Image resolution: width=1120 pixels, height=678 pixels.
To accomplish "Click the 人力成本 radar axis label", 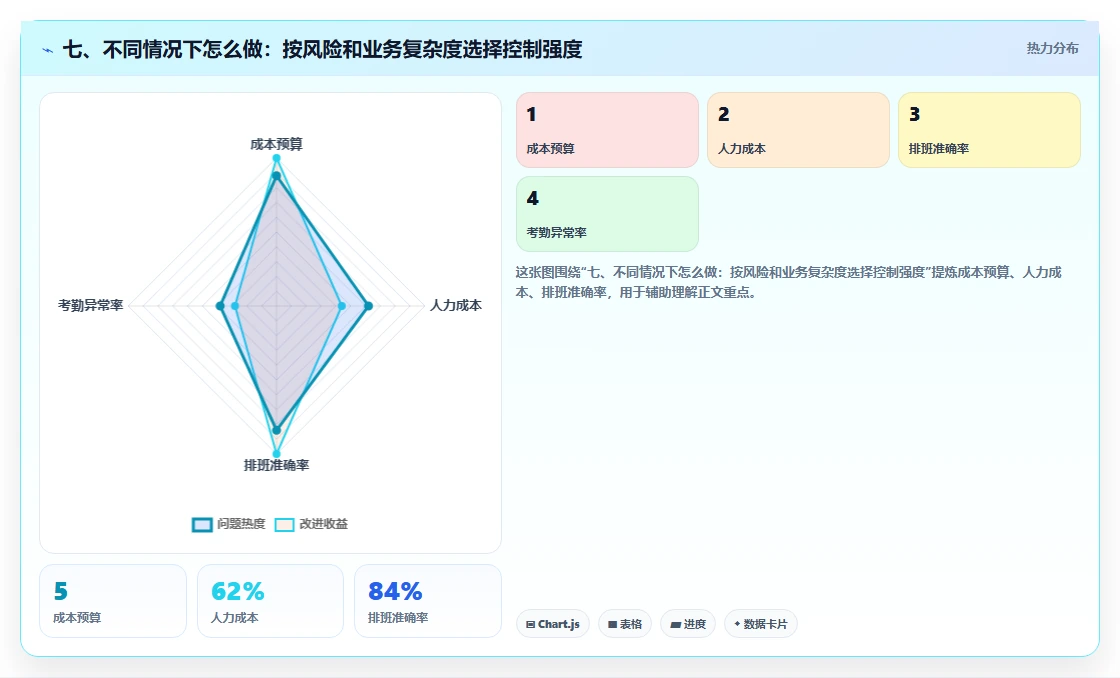I will coord(456,306).
